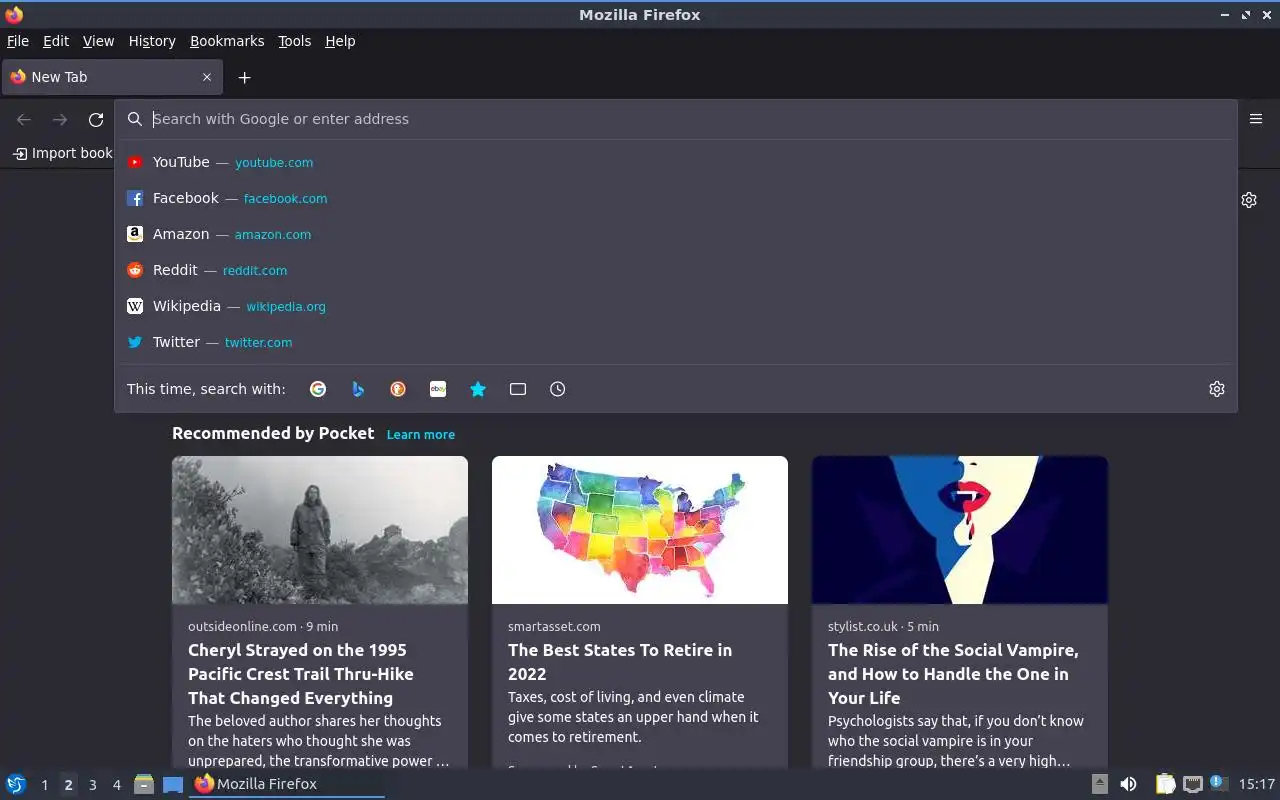The height and width of the screenshot is (800, 1280).
Task: Open volume control in system tray
Action: click(1128, 784)
